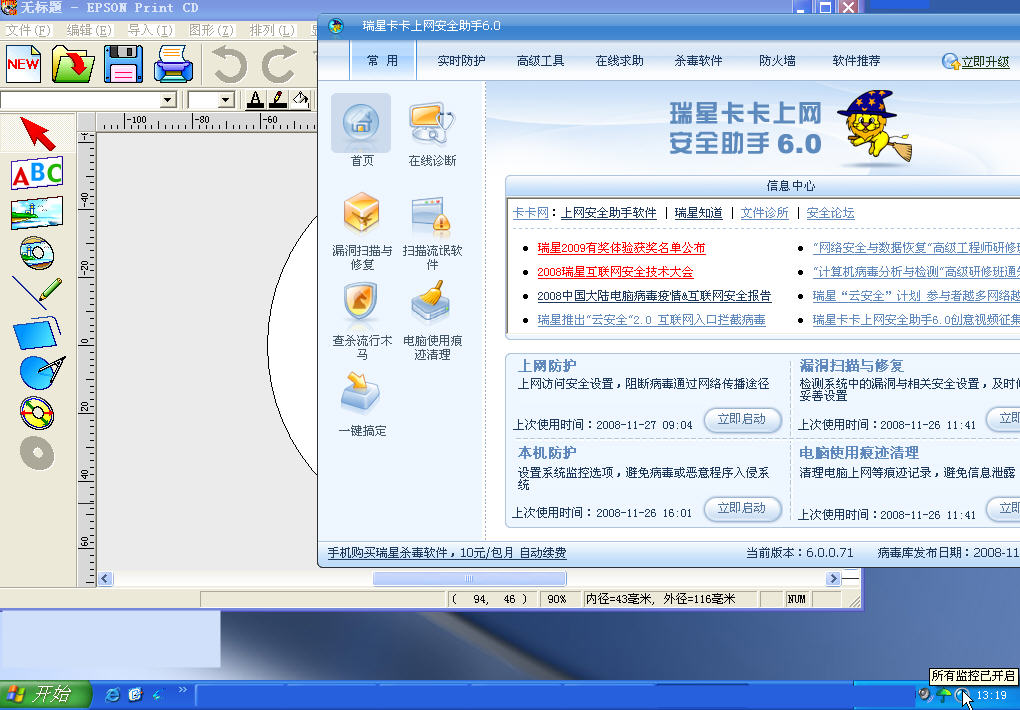Image resolution: width=1020 pixels, height=710 pixels.
Task: Click the NEW document icon in EPSON Print CD
Action: pos(23,63)
